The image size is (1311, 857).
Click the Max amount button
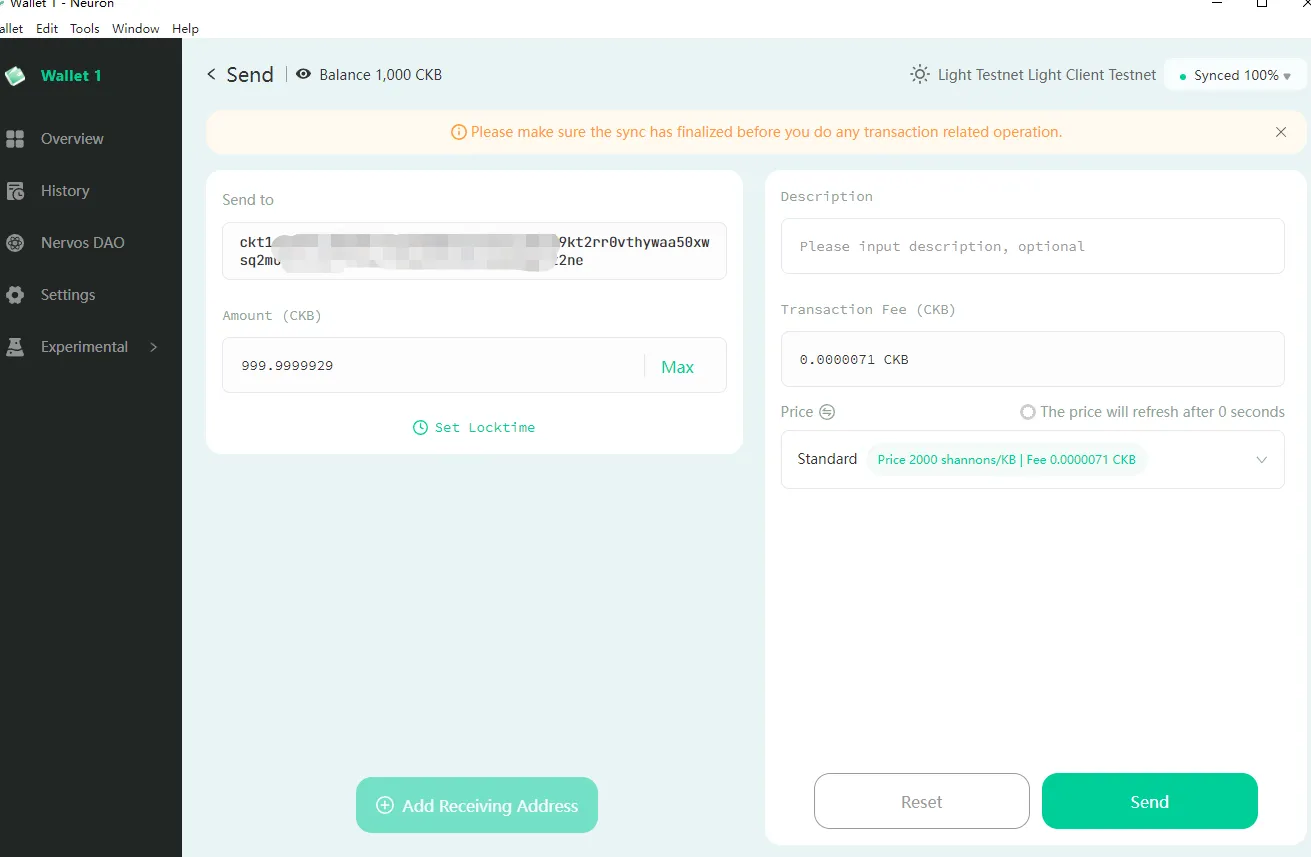[677, 367]
